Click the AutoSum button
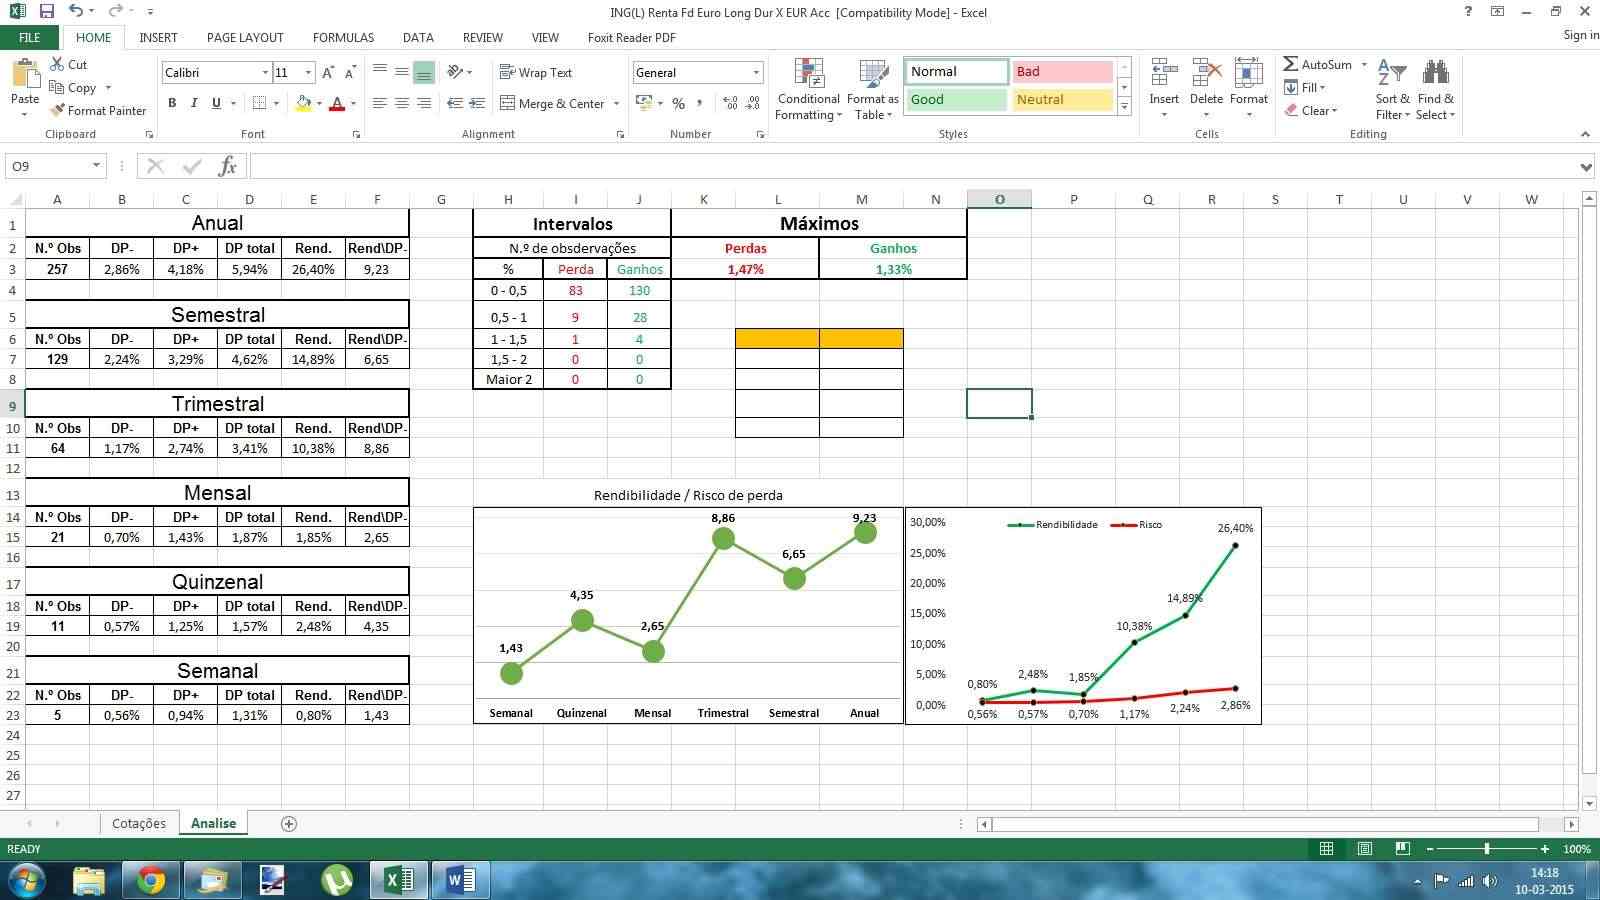 [1317, 64]
